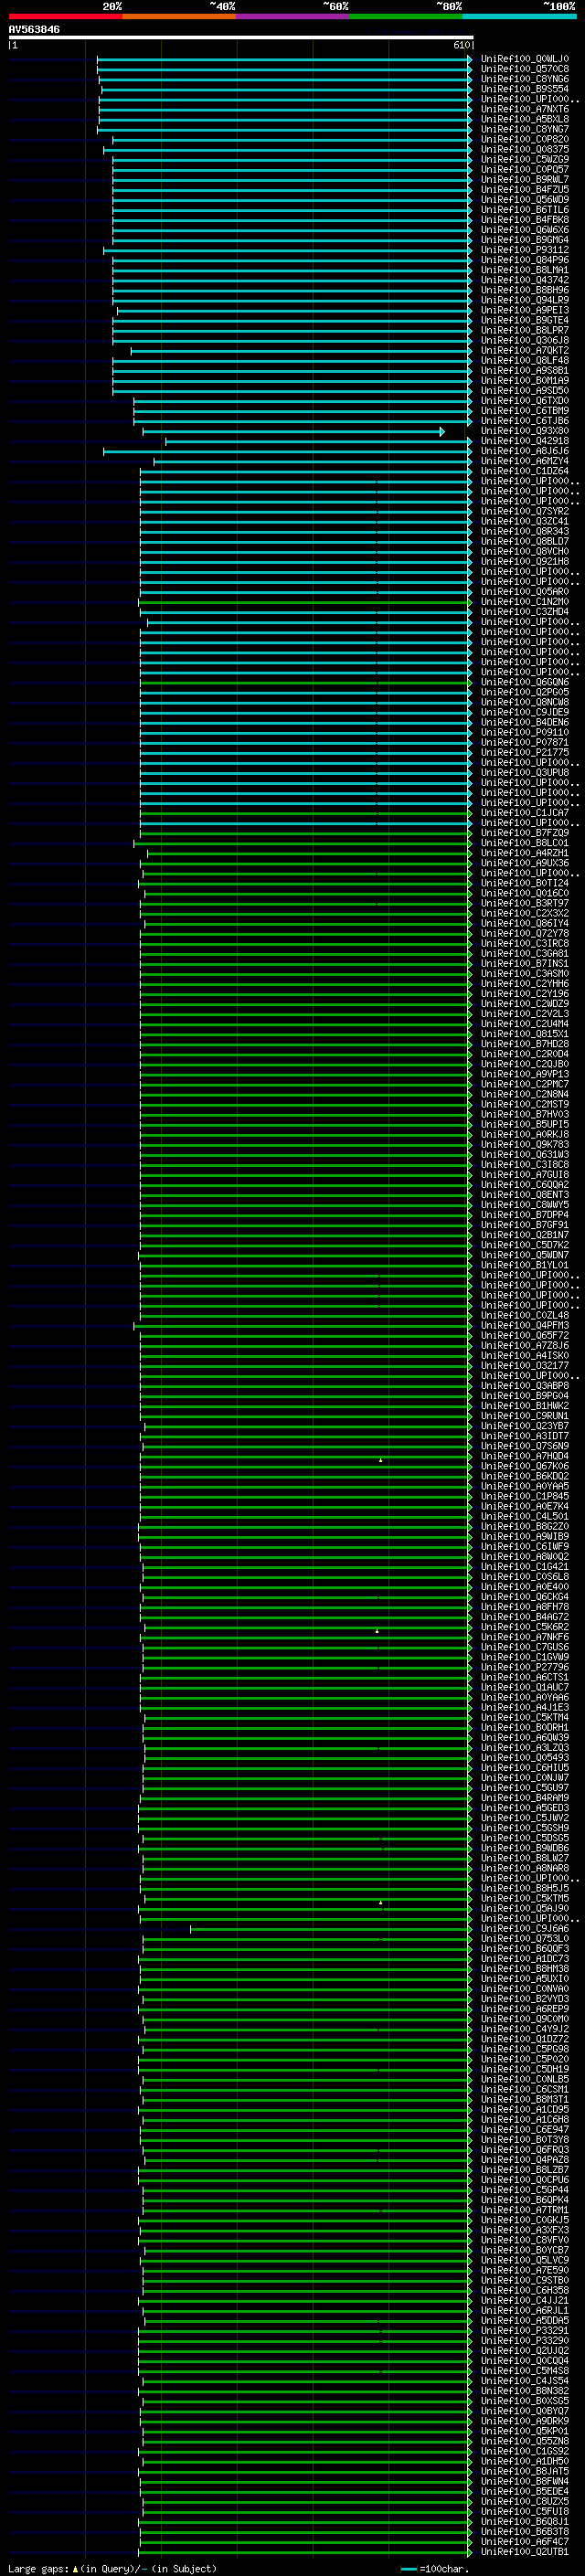Image resolution: width=585 pixels, height=2576 pixels.
Task: Click the white query sequence bar
Action: click(x=241, y=37)
